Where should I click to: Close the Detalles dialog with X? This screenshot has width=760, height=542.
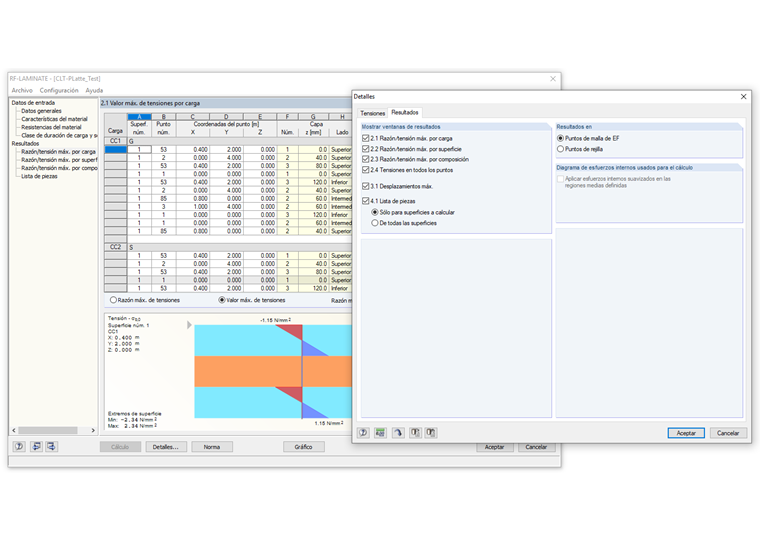743,96
